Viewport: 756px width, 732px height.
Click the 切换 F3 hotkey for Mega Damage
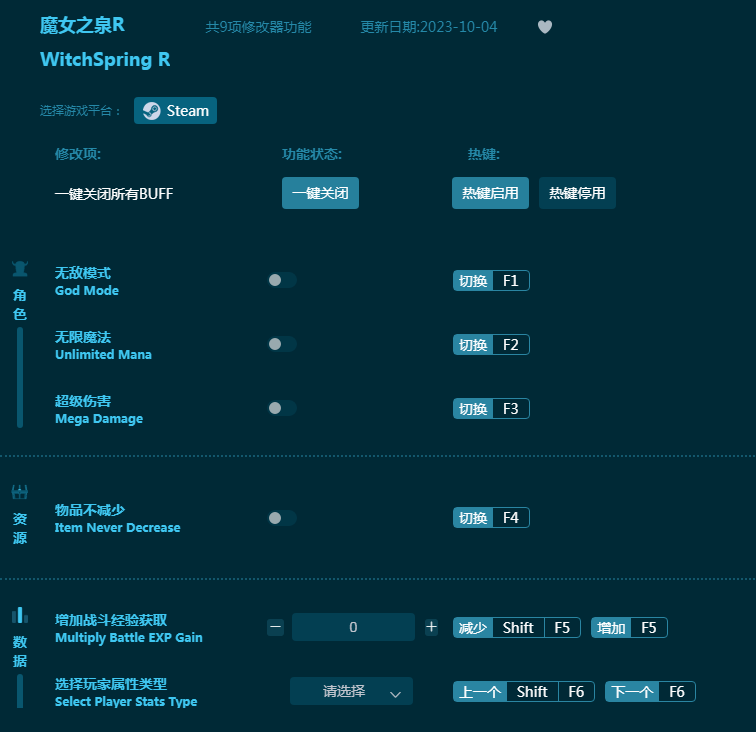(491, 409)
